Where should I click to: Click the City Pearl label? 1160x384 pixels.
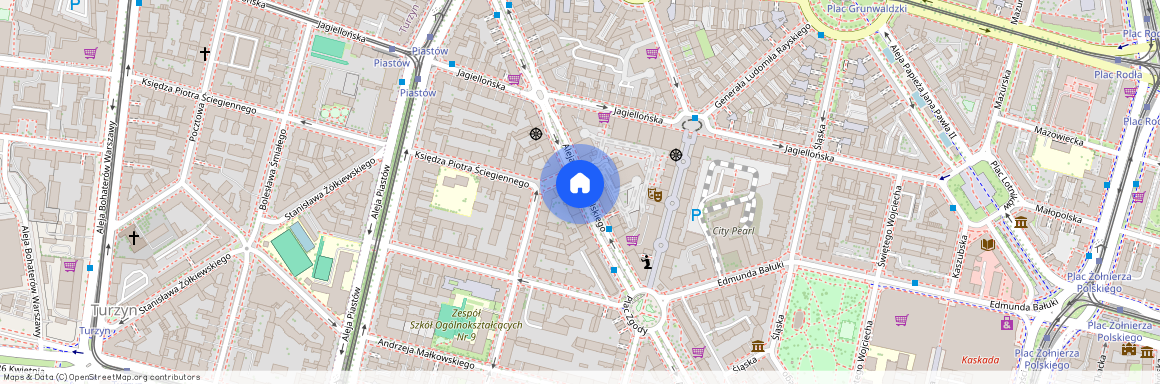(733, 230)
